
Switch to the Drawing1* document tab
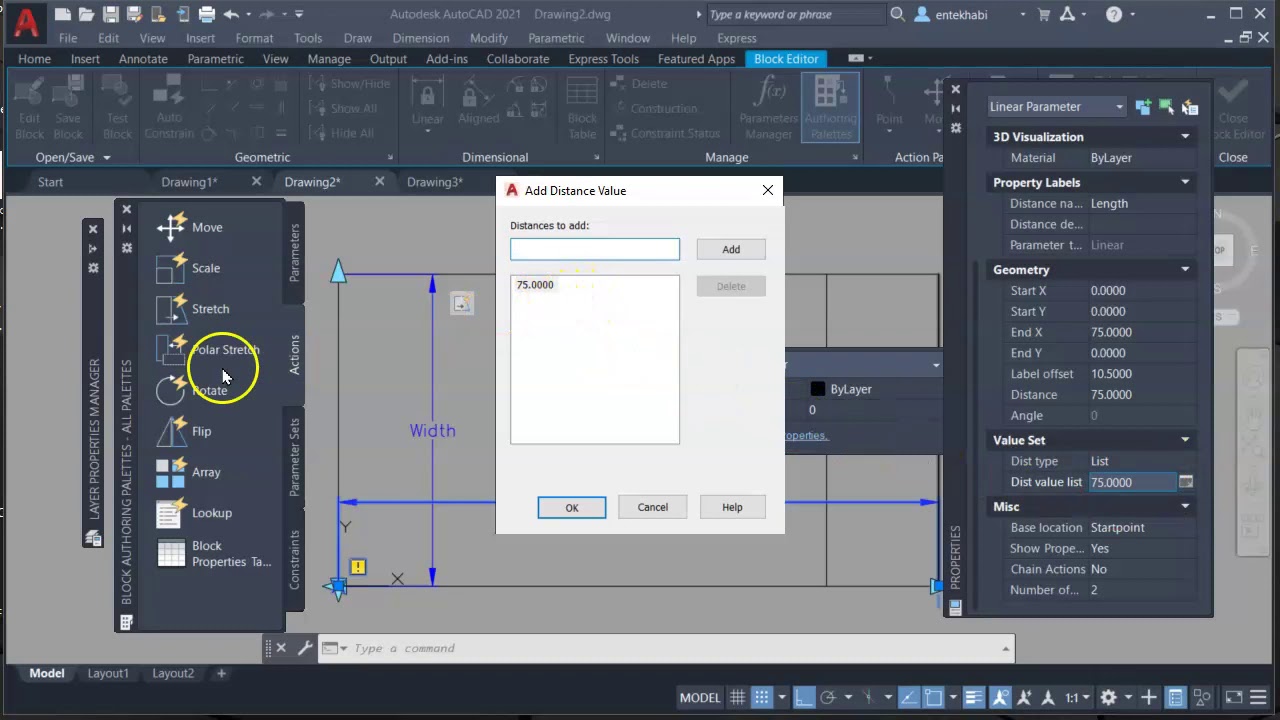(x=190, y=182)
